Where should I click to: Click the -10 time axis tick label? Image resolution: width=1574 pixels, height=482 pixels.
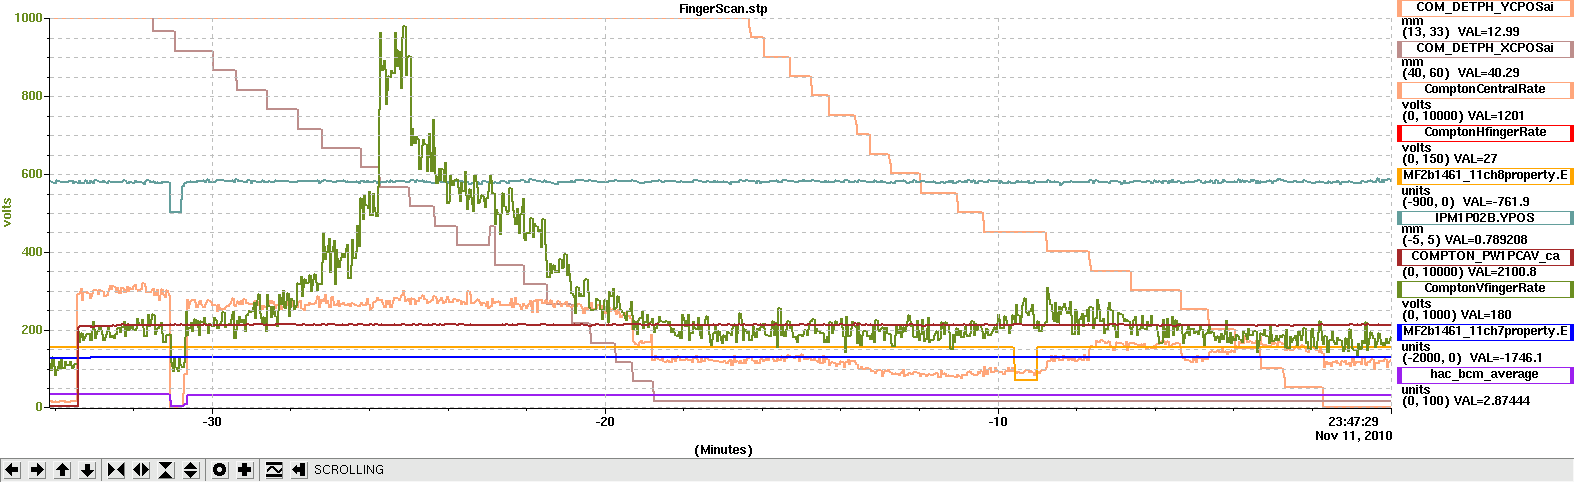(998, 422)
